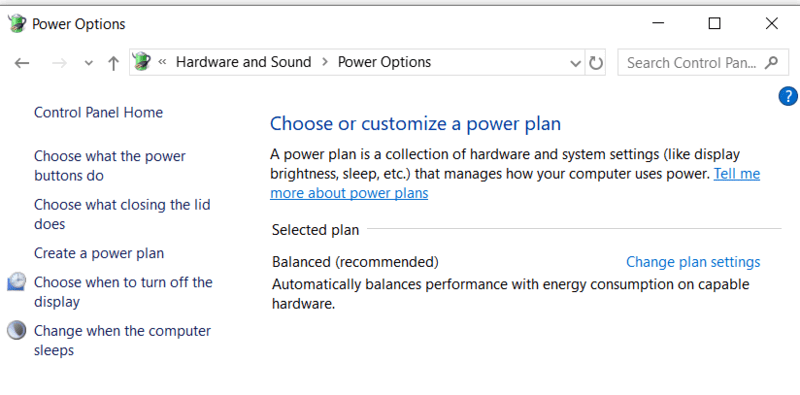Screen dimensions: 800x395
Task: Click the search magnifier icon
Action: 771,62
